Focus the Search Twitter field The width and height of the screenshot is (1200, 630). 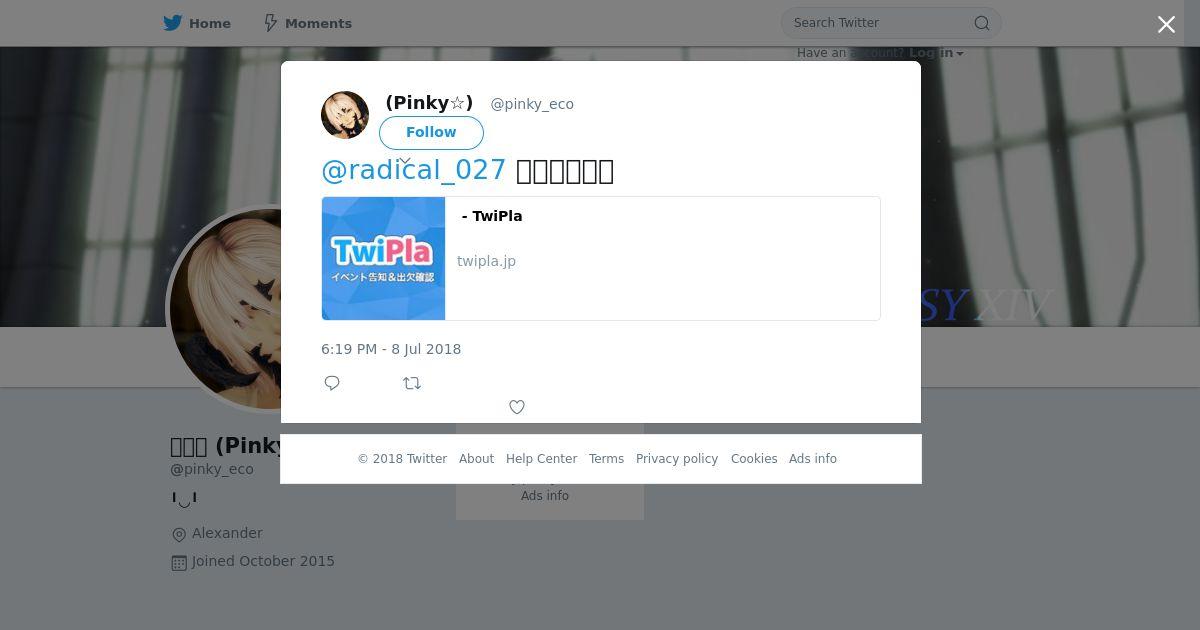pos(880,23)
